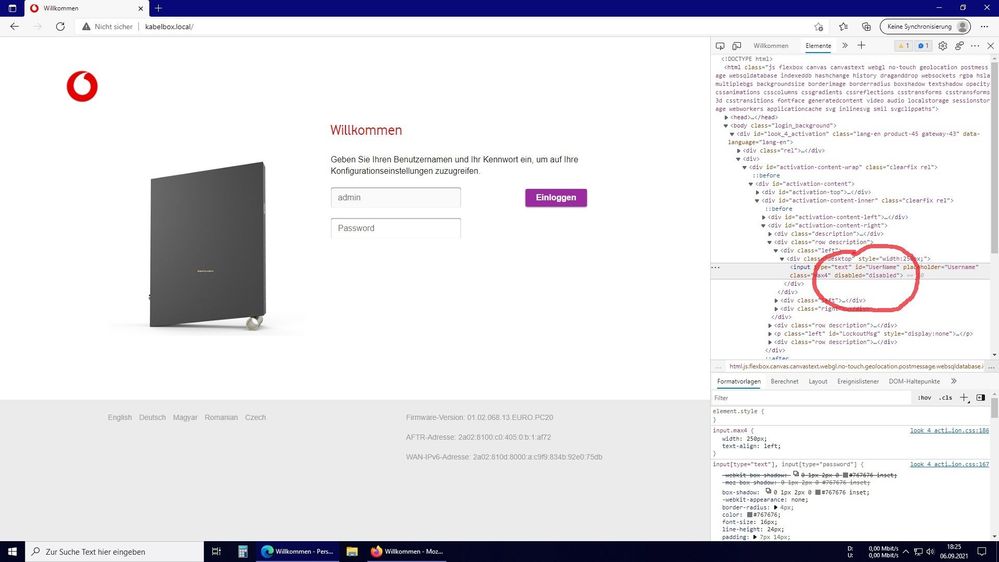The height and width of the screenshot is (562, 999).
Task: Click the DevTools feedback icon
Action: pos(959,46)
